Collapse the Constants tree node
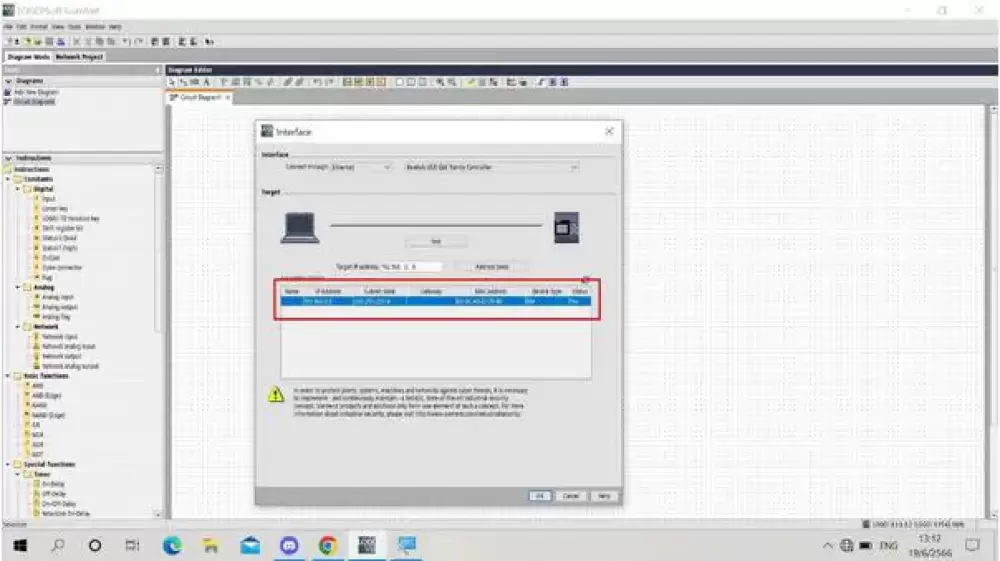This screenshot has width=1000, height=561. [8, 179]
